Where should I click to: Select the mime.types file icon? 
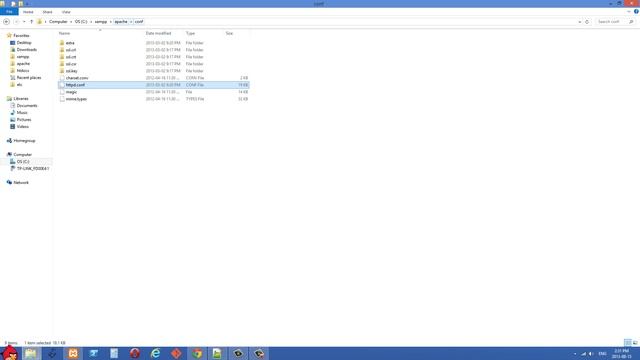tap(62, 99)
